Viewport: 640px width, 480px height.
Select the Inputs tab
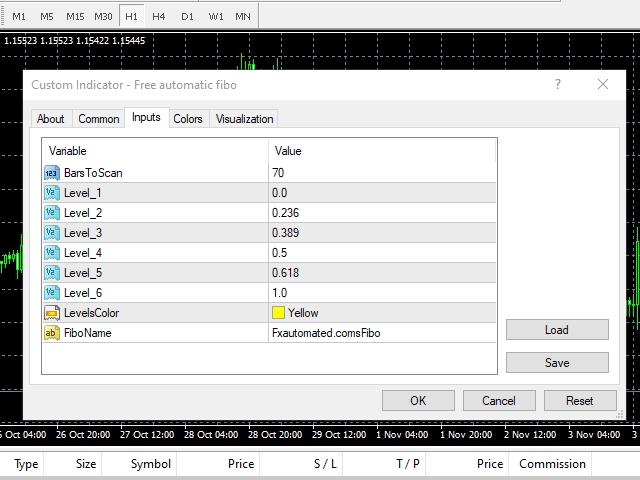pyautogui.click(x=146, y=118)
